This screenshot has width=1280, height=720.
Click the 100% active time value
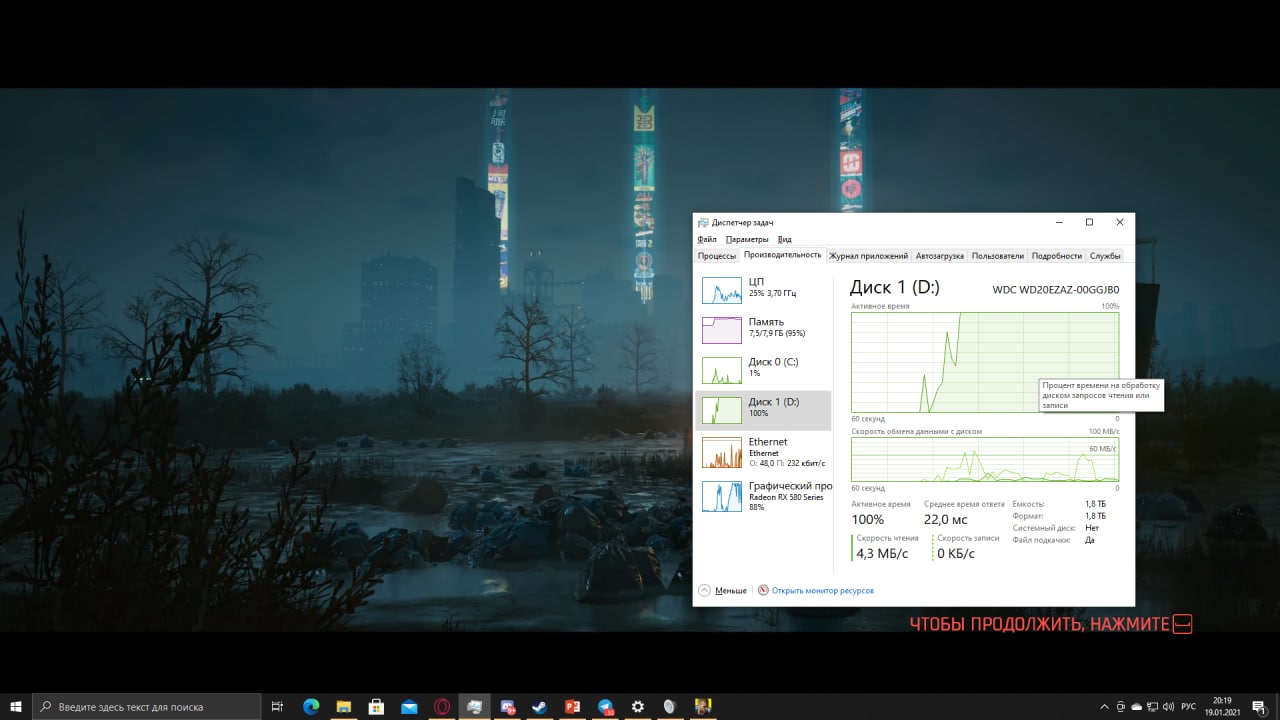coord(868,520)
